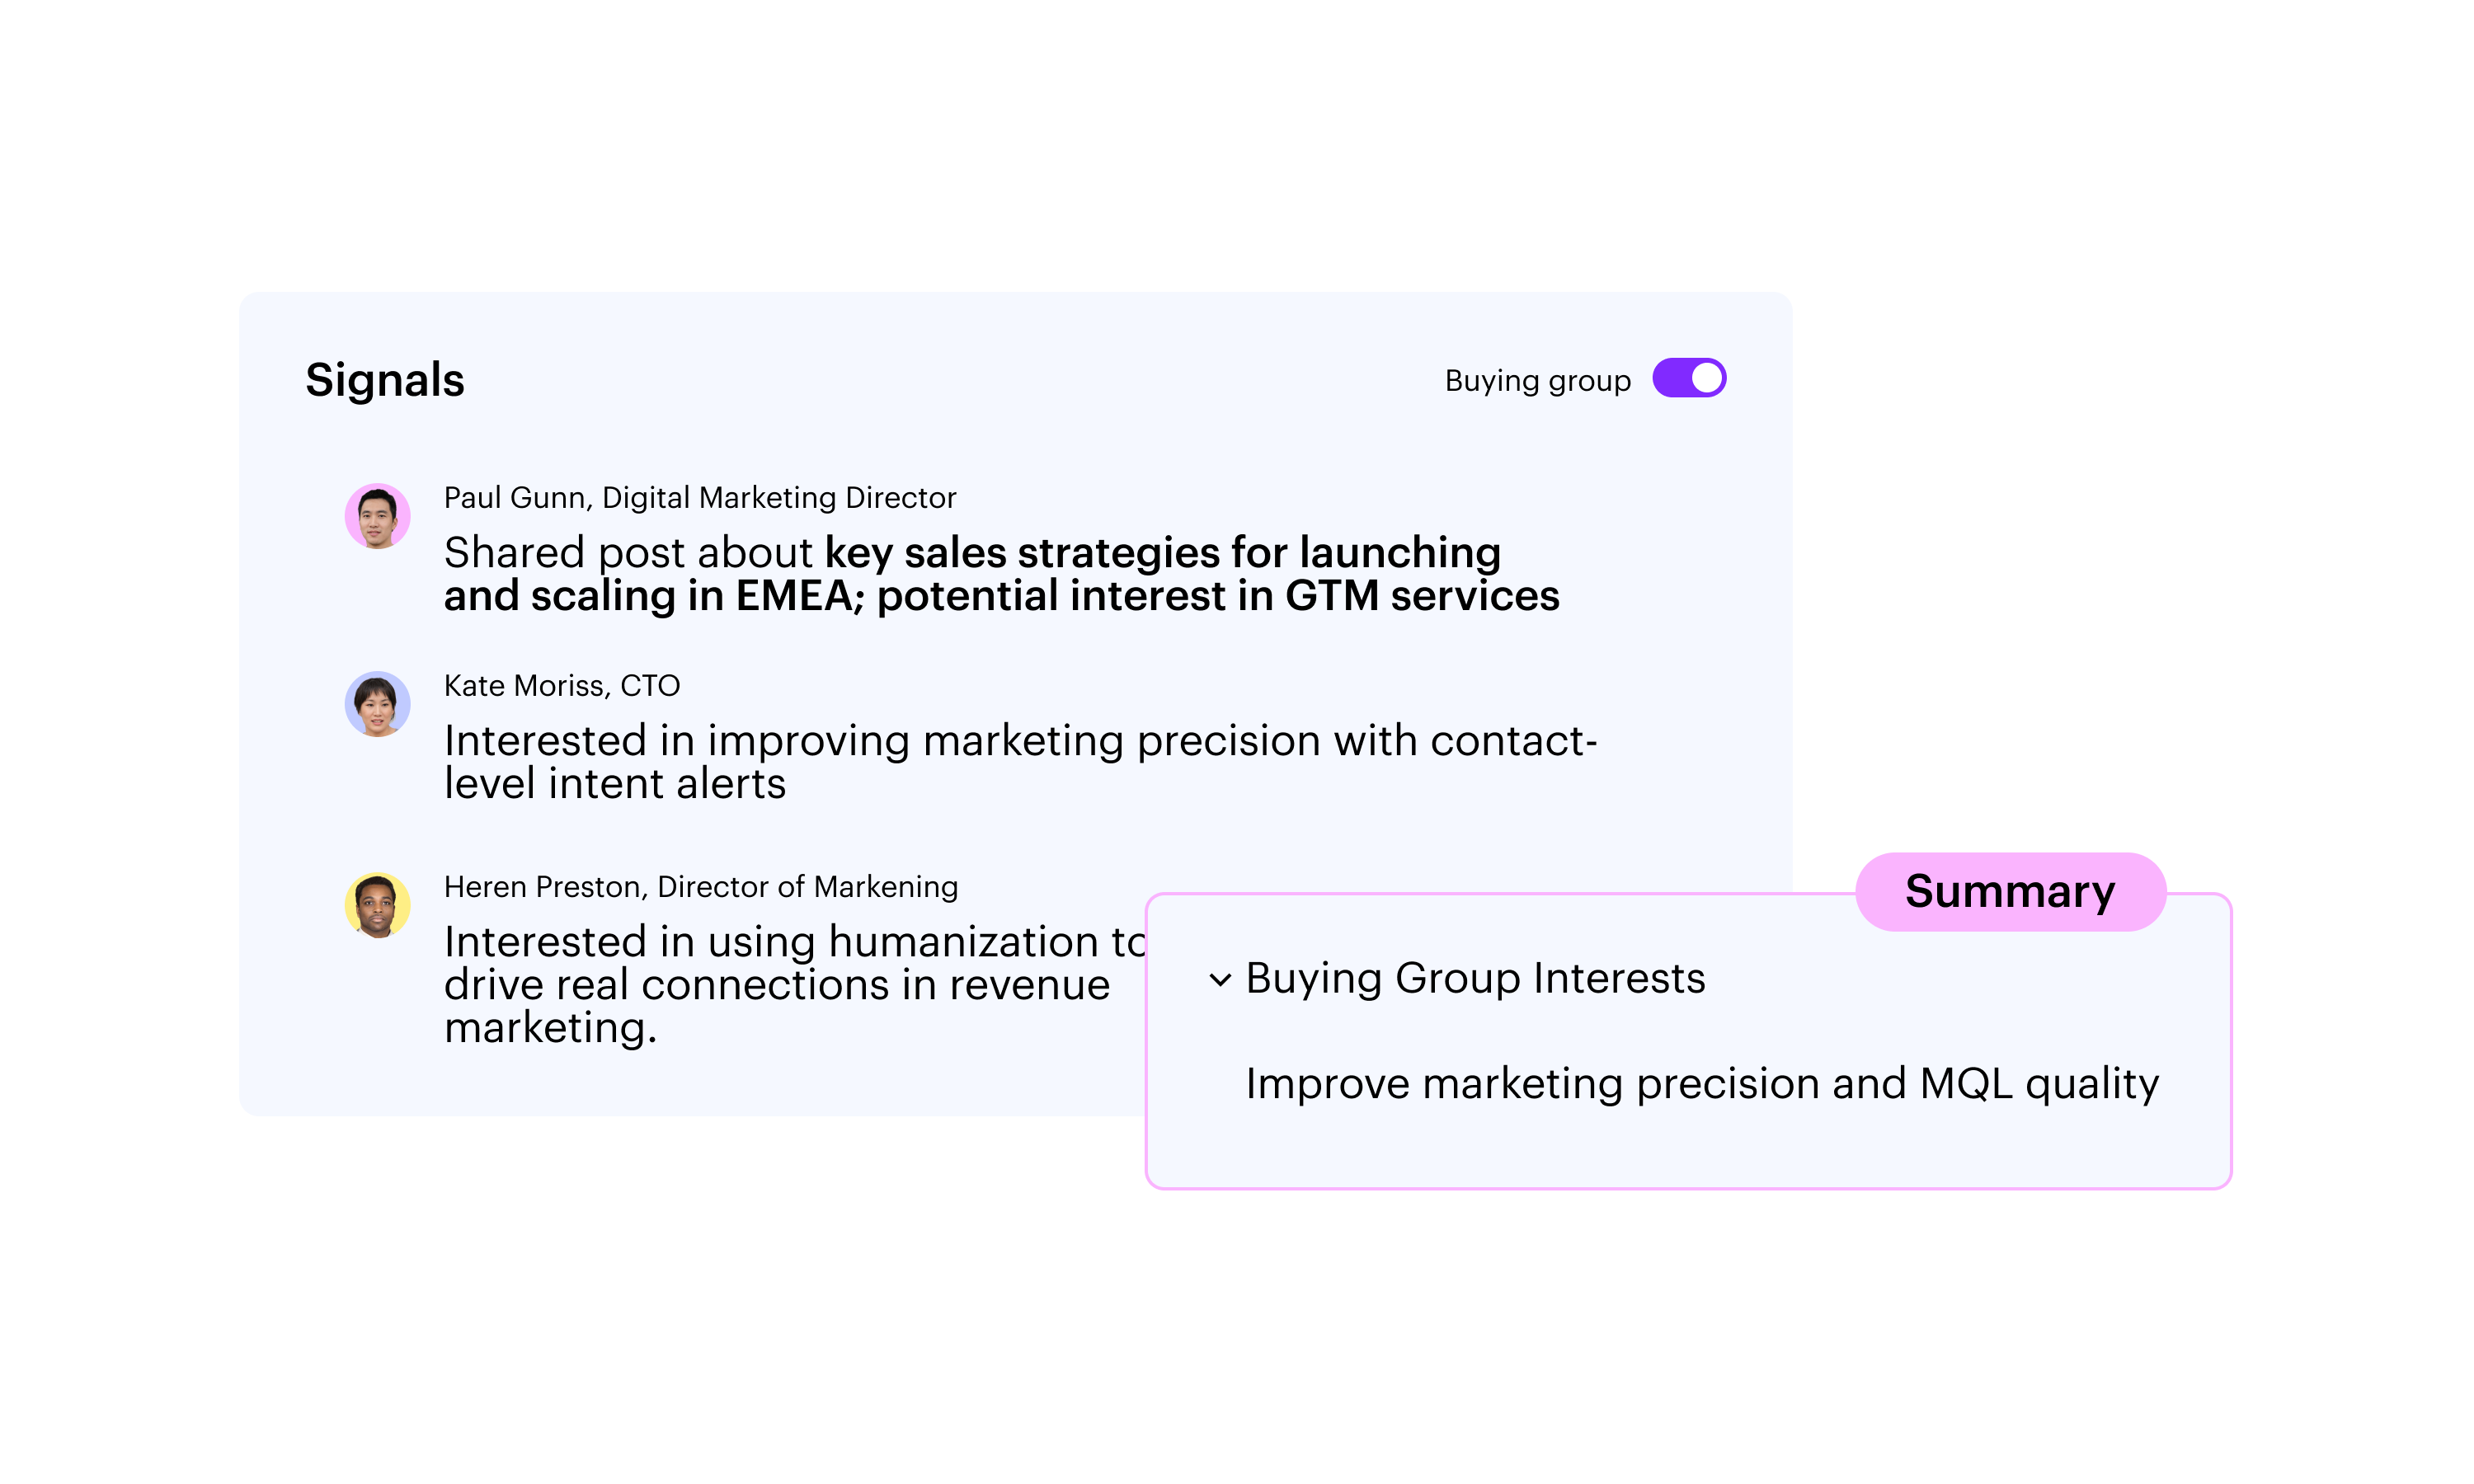This screenshot has width=2474, height=1484.
Task: Toggle the Buying group switch
Action: 1688,378
